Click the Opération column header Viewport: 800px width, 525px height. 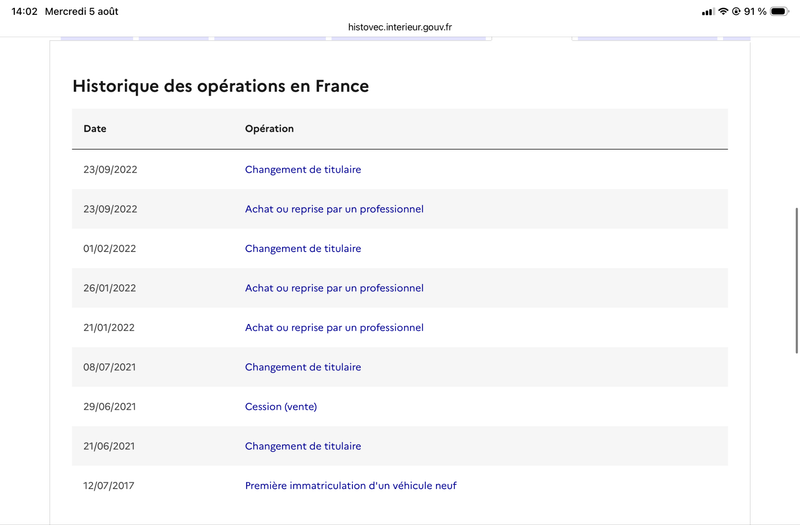point(269,129)
